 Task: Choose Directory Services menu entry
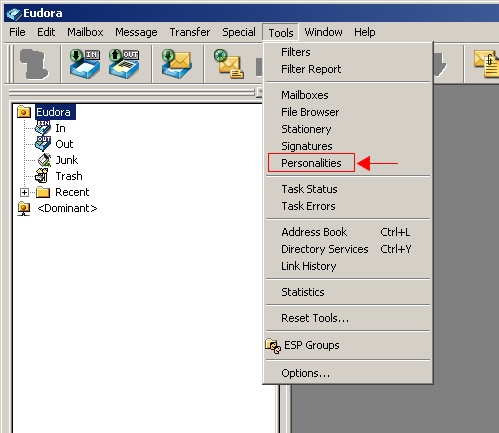(x=348, y=249)
